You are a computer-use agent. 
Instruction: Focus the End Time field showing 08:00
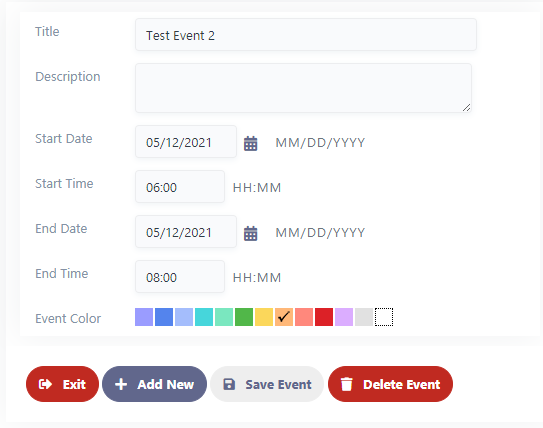click(180, 277)
